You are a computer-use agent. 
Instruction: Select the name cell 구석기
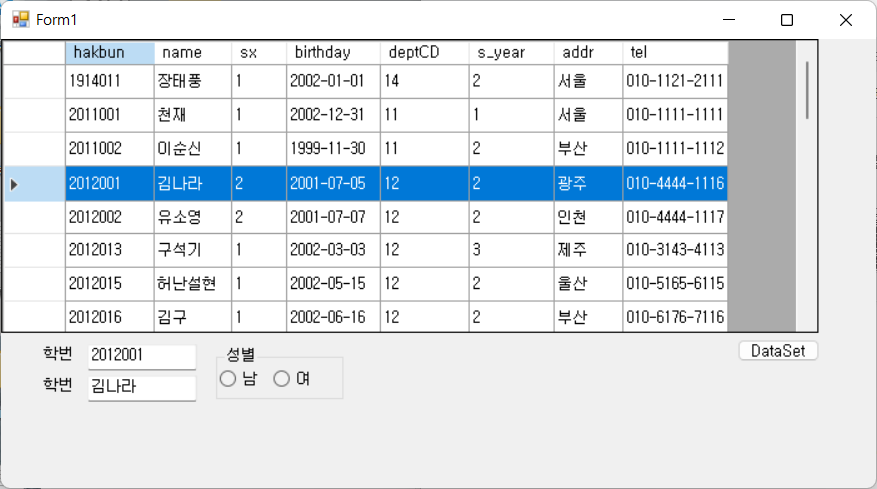(193, 250)
